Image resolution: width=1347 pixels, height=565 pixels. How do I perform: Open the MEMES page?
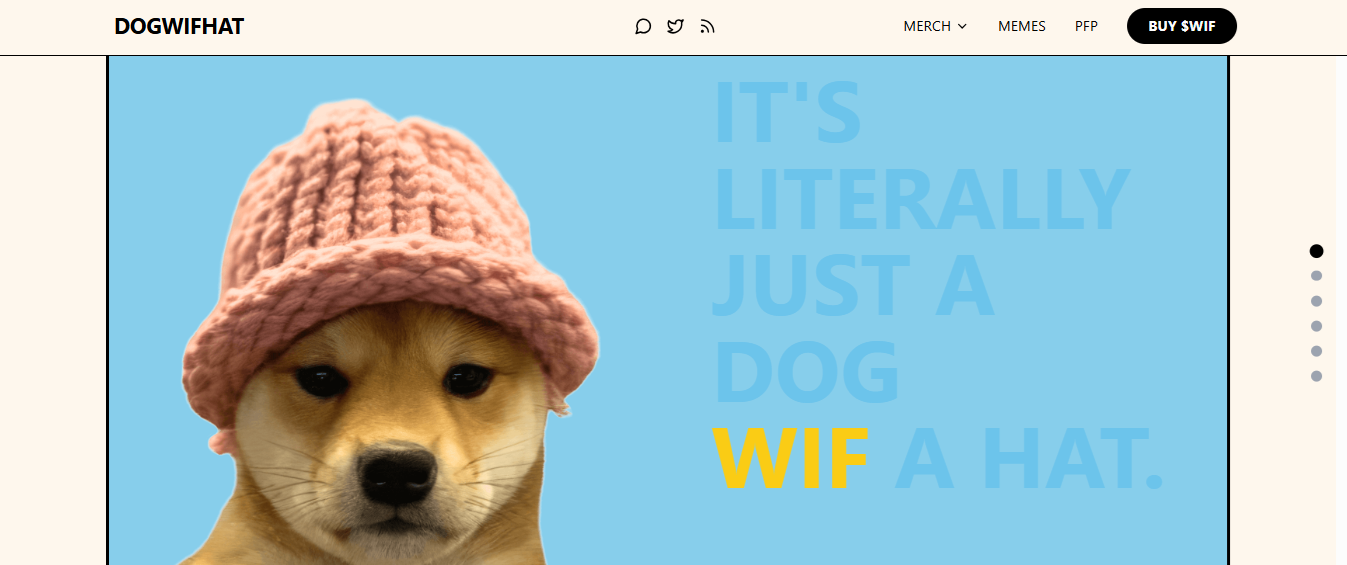1022,26
